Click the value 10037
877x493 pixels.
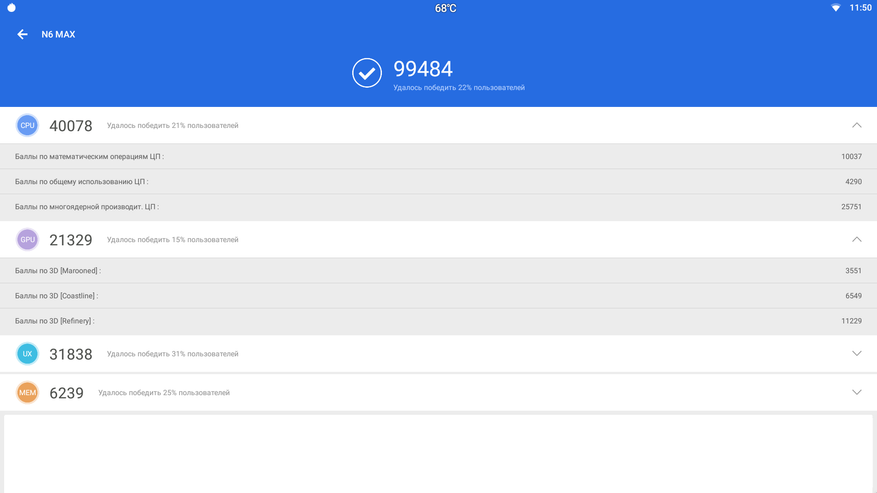tap(851, 157)
